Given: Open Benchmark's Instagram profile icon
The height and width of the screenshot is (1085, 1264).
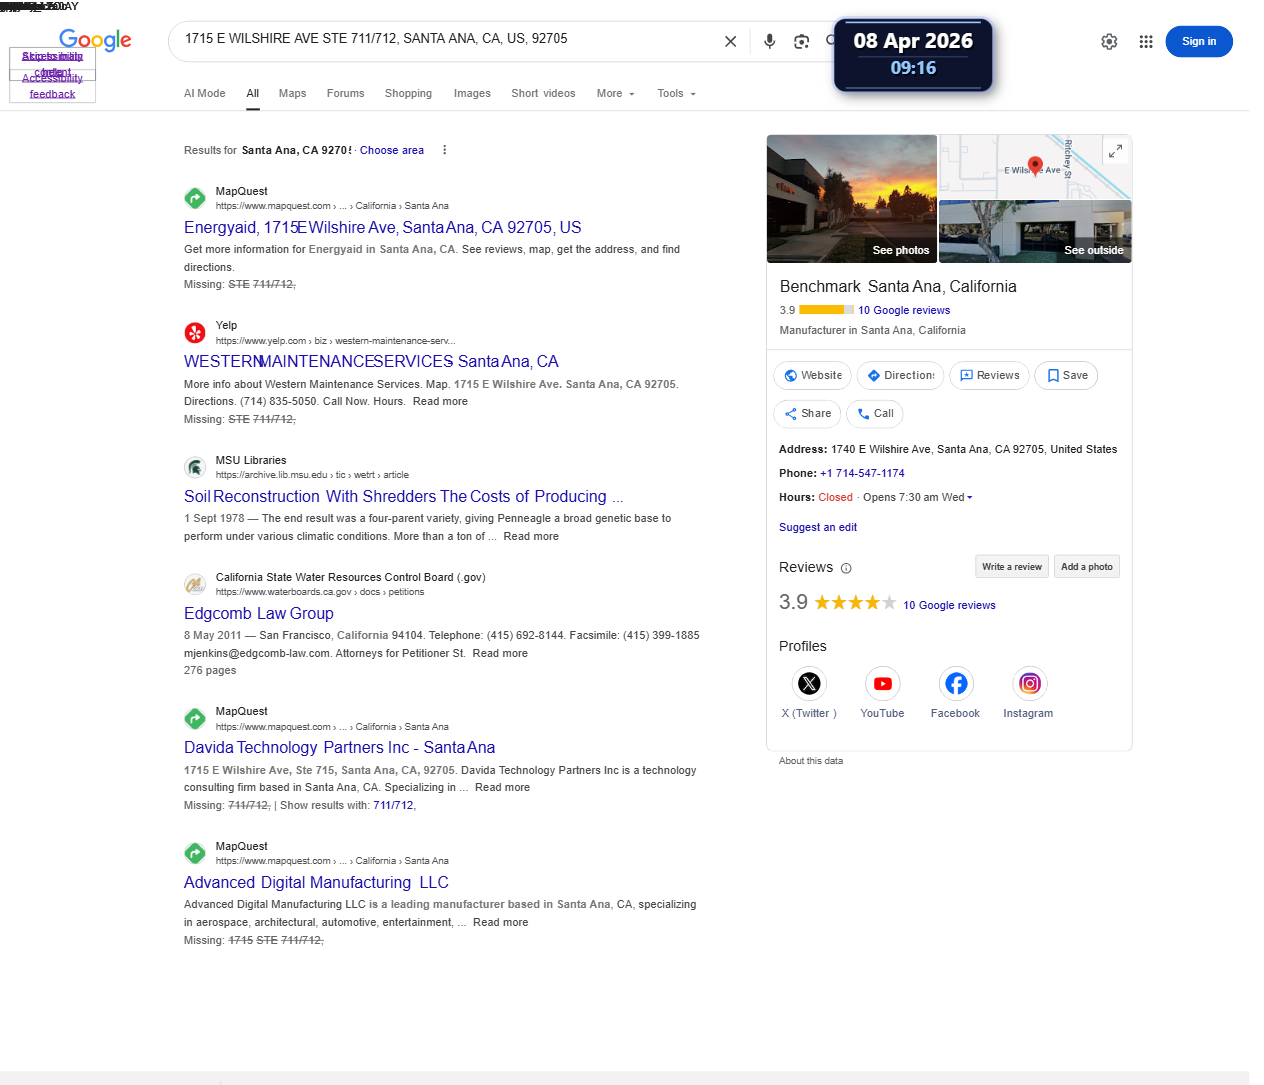Looking at the screenshot, I should coord(1029,684).
